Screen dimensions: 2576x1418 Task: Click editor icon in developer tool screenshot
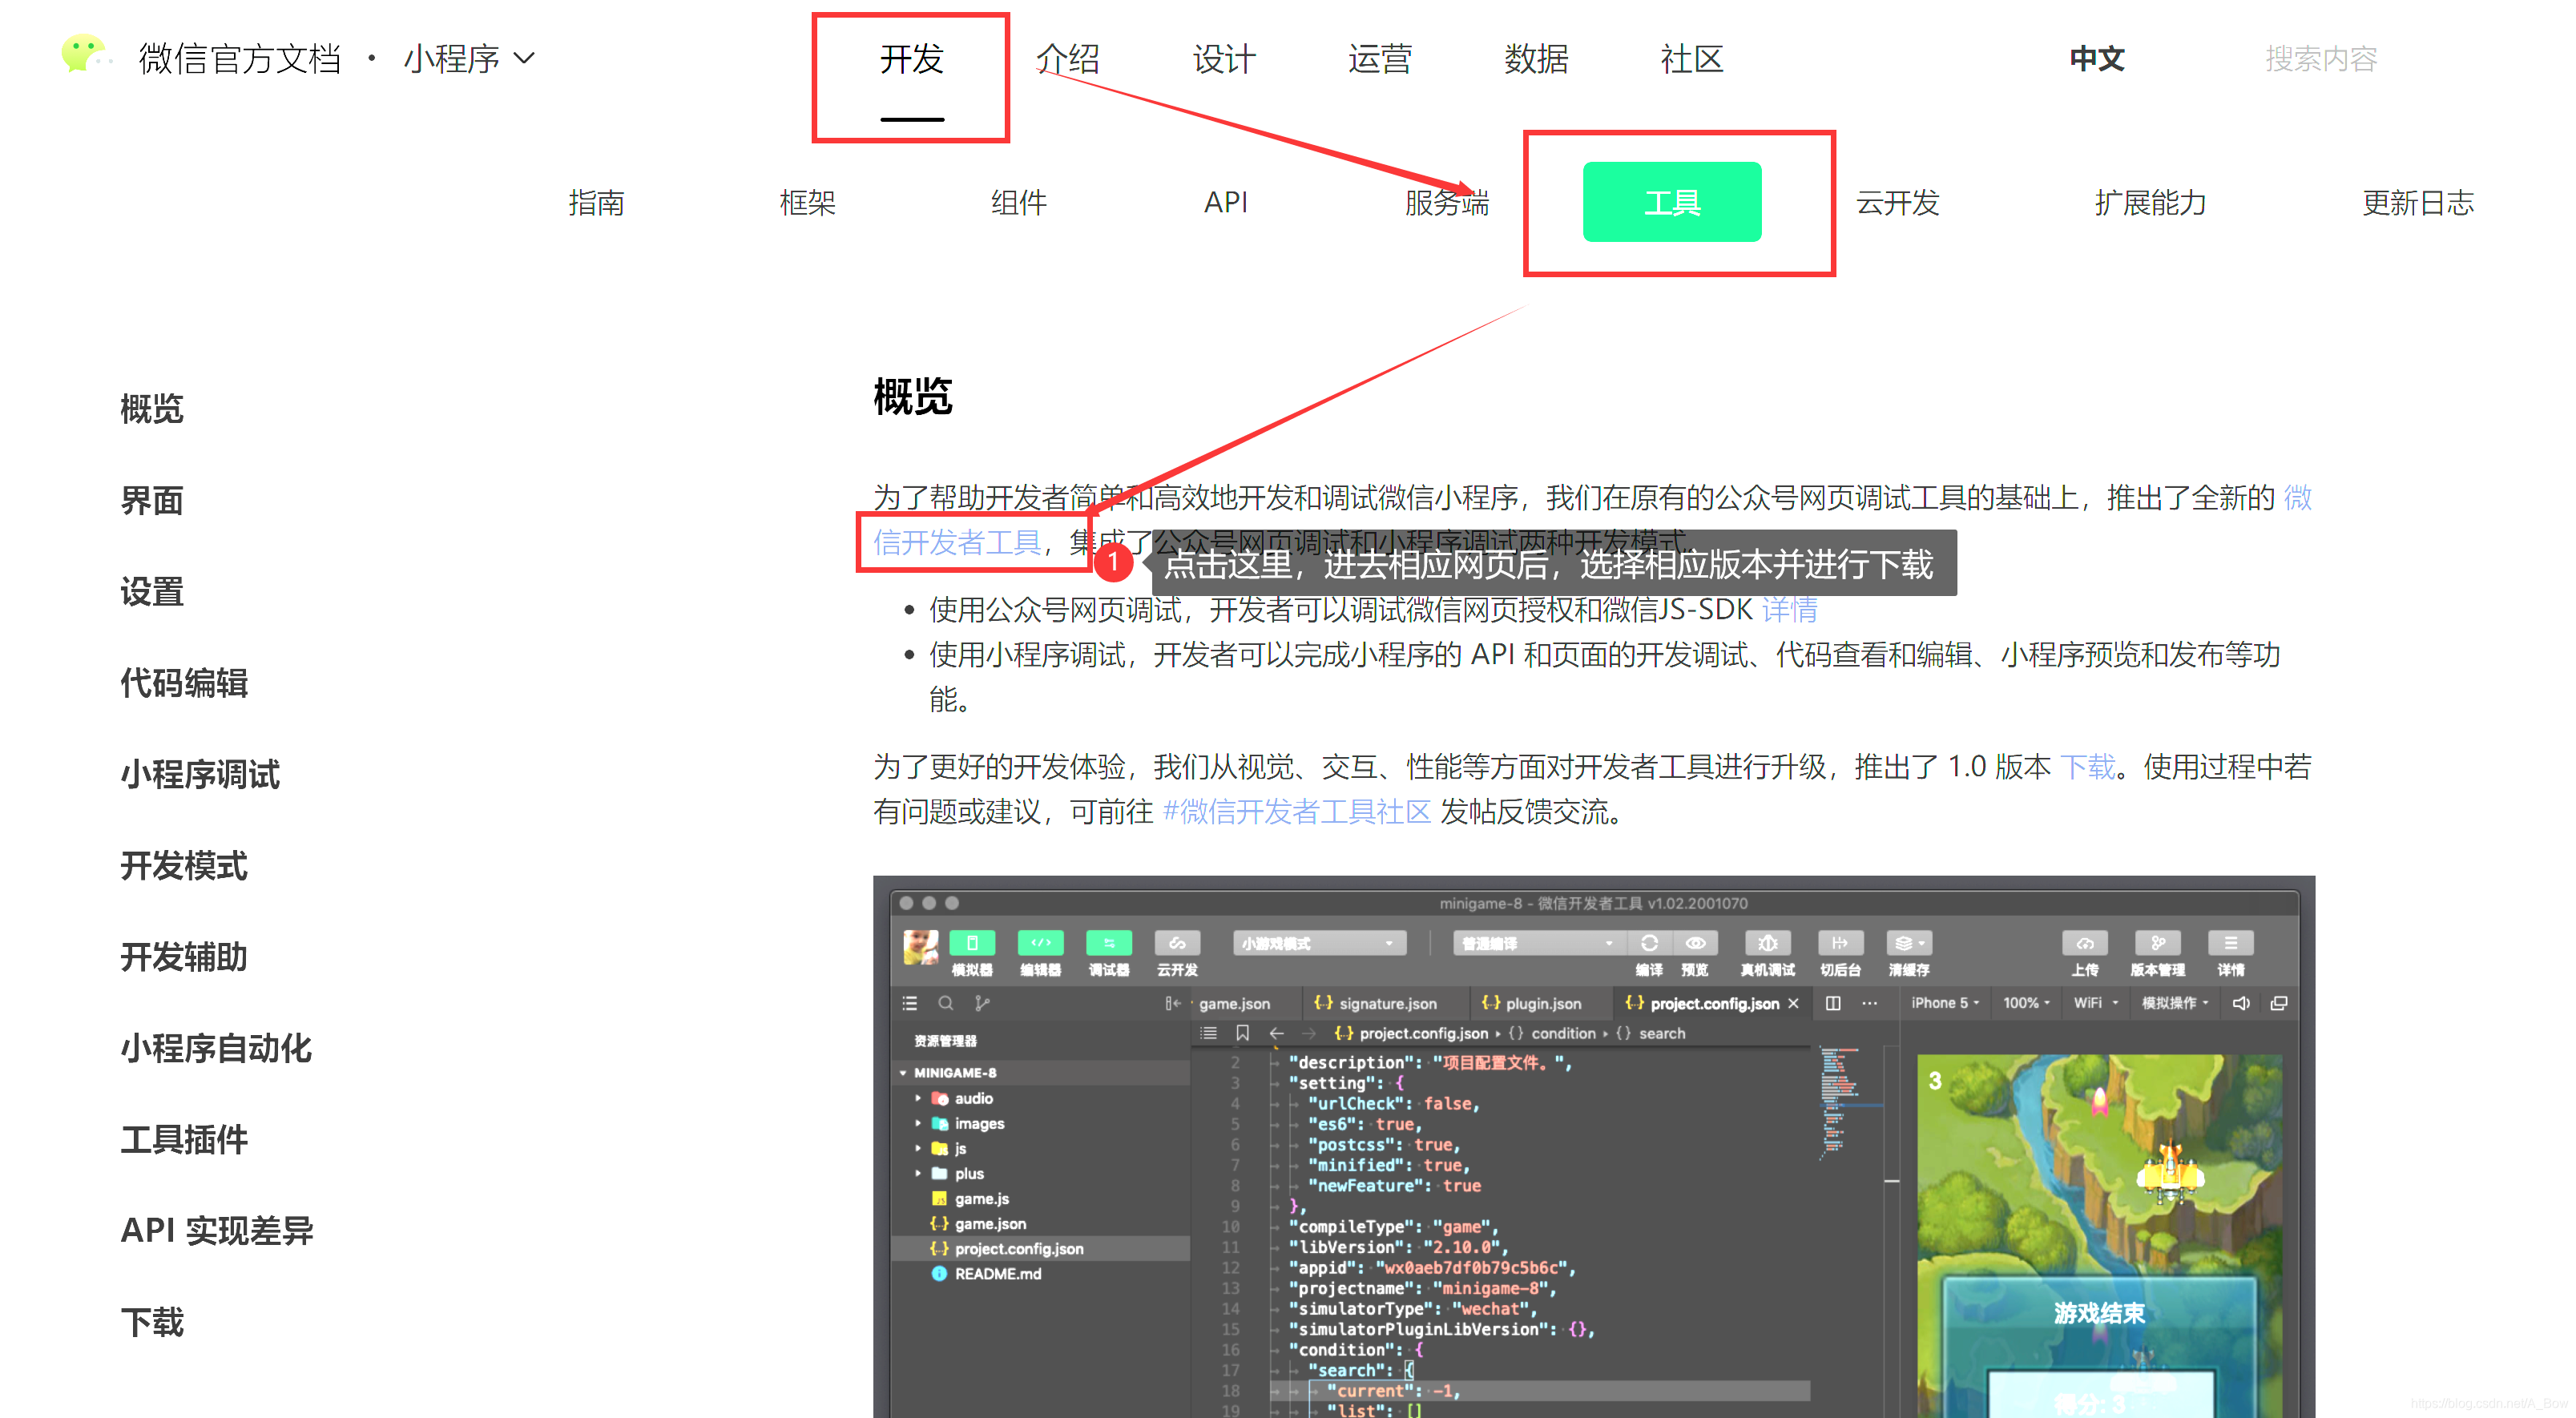tap(1040, 943)
